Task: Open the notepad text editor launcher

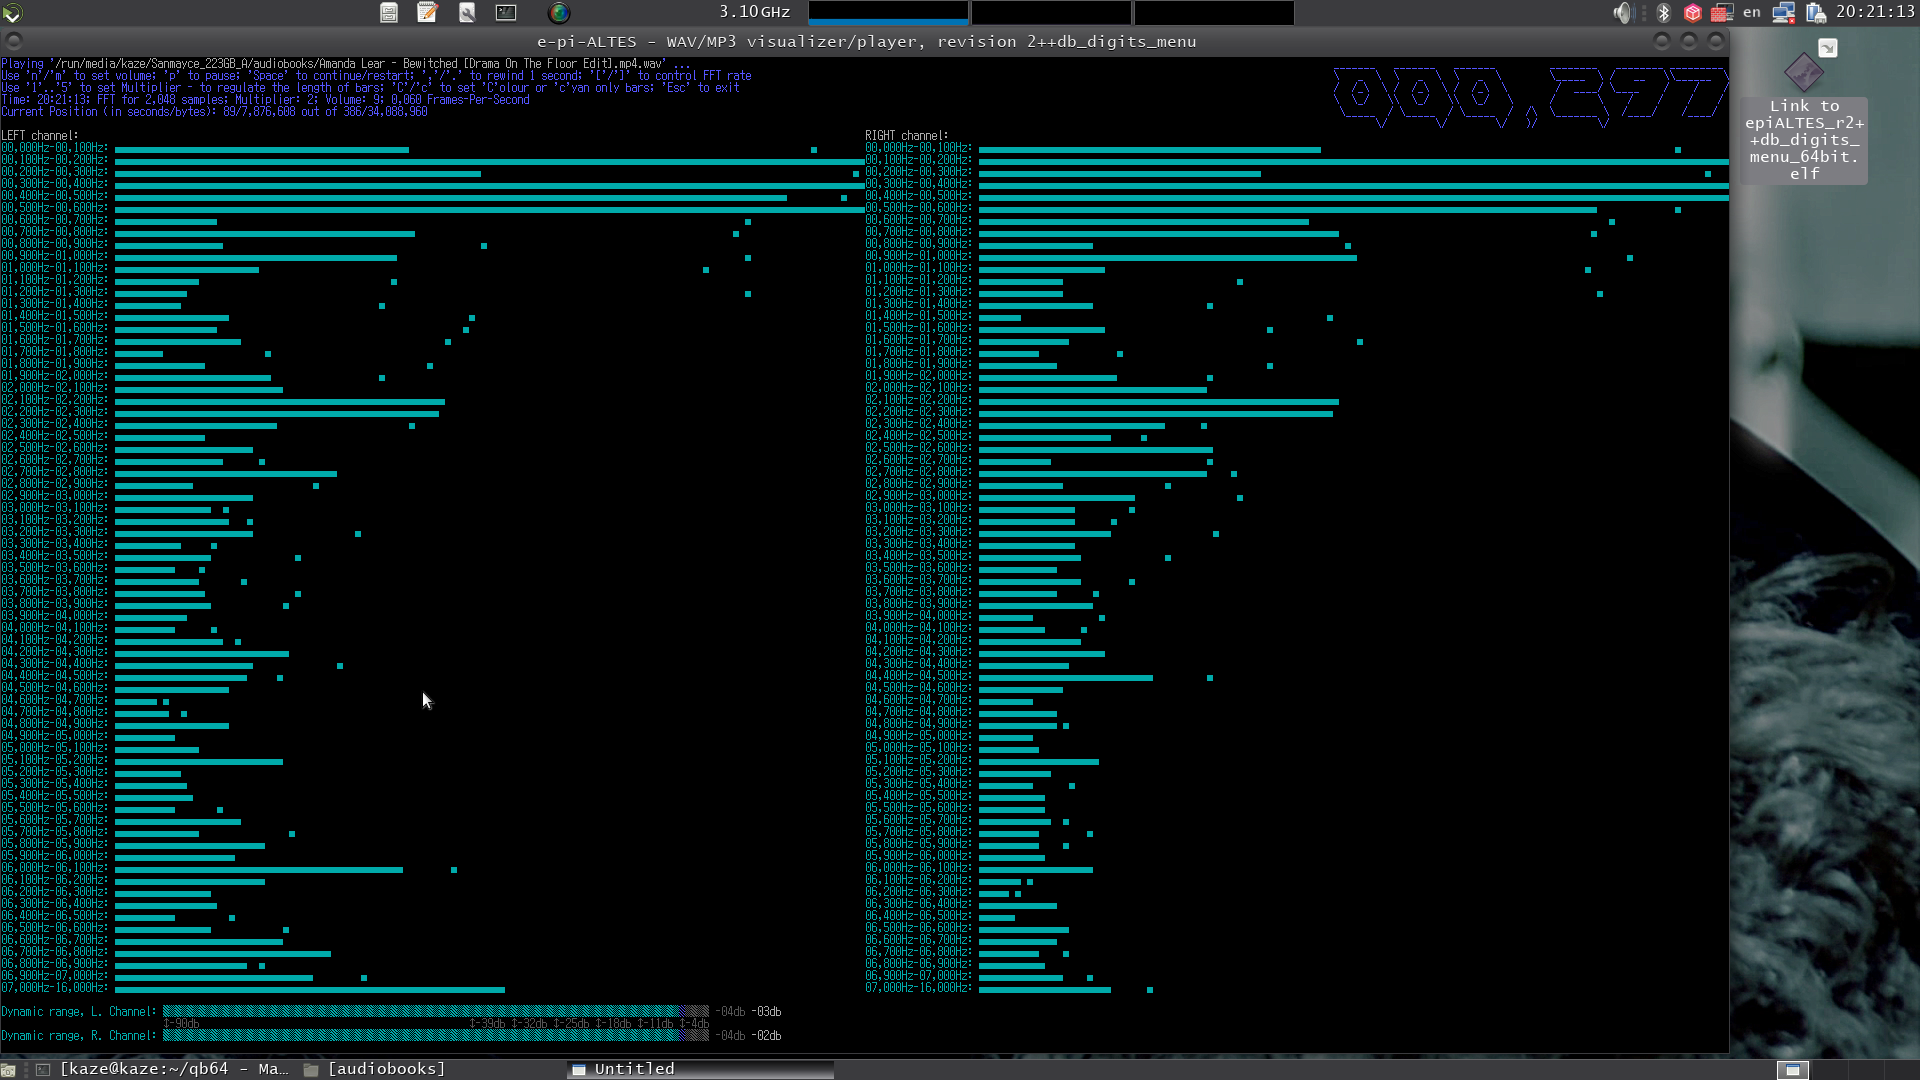Action: click(x=428, y=13)
